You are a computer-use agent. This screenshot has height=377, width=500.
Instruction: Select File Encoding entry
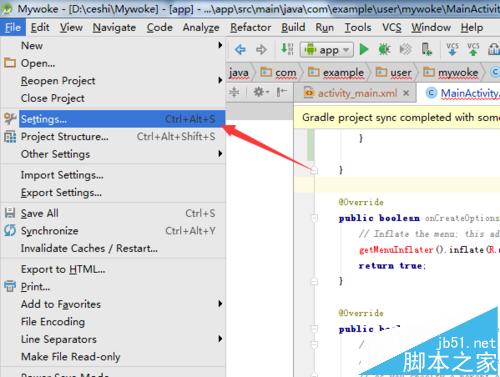pyautogui.click(x=113, y=322)
